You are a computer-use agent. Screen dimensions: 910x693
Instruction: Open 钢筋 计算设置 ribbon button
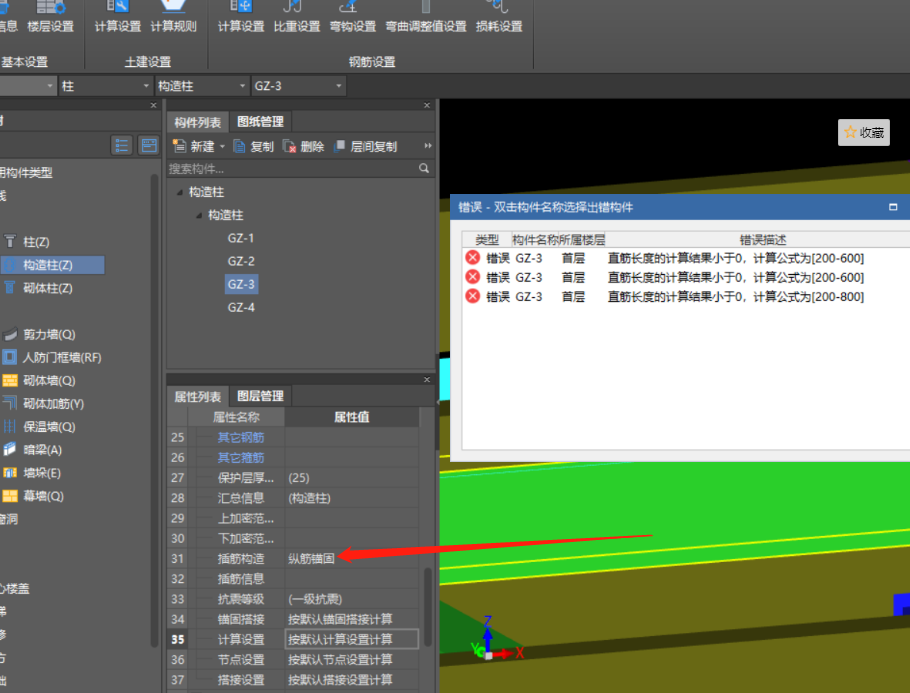pyautogui.click(x=241, y=17)
